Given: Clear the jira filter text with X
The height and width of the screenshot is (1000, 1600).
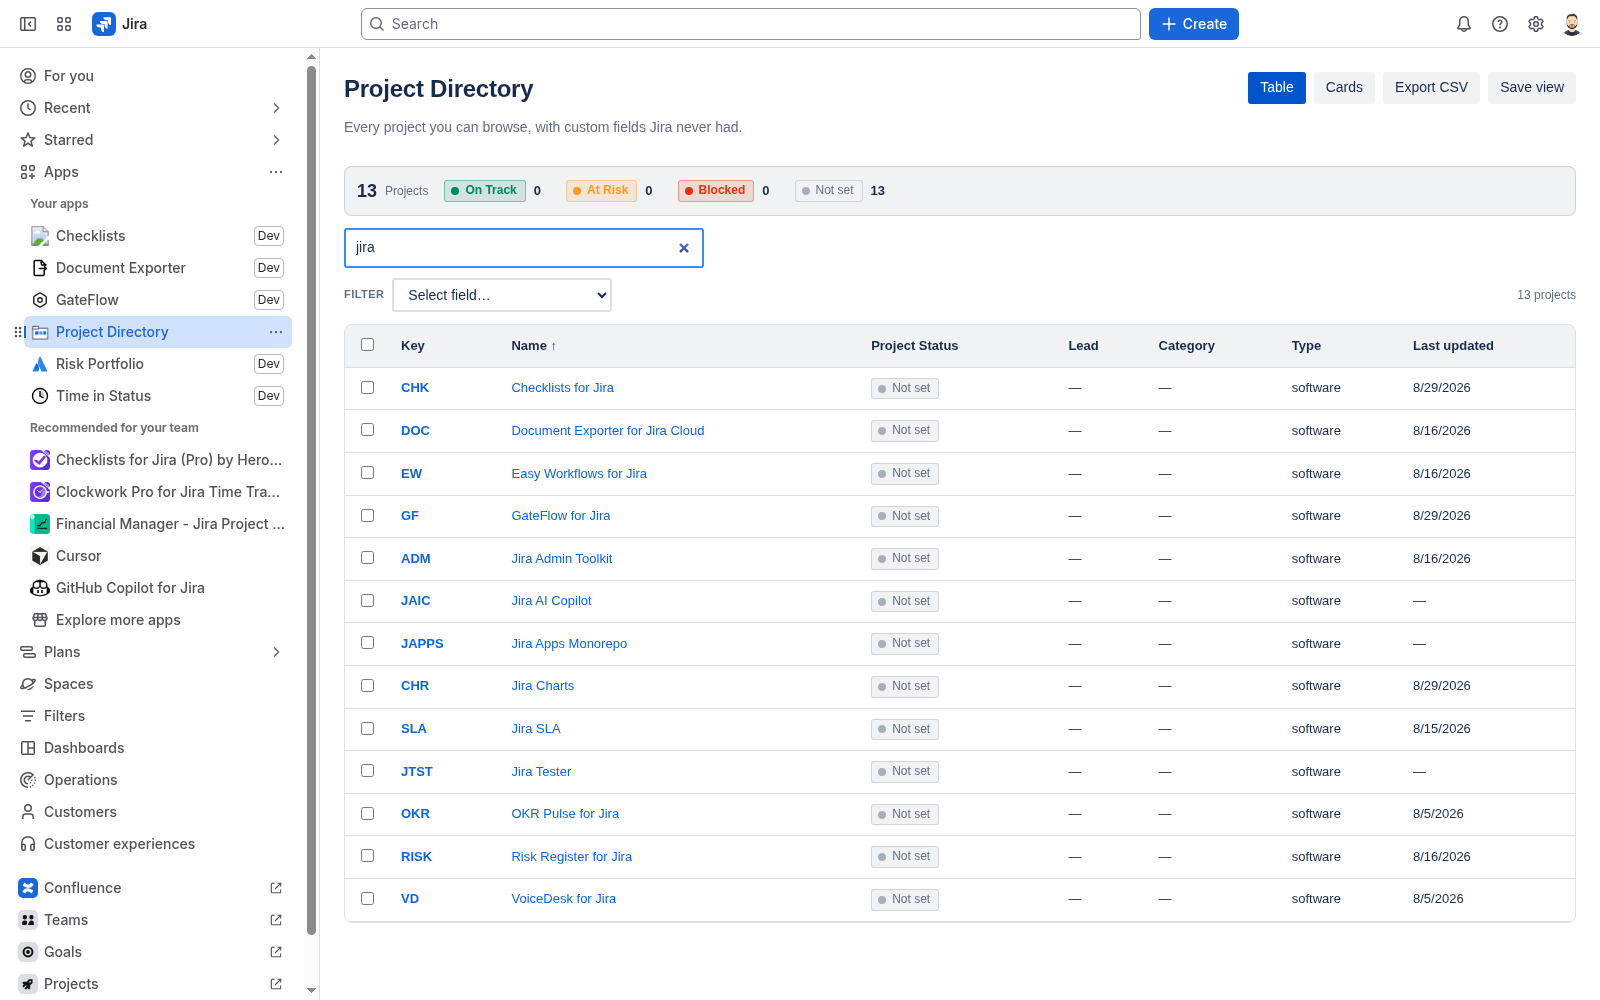Looking at the screenshot, I should pyautogui.click(x=684, y=248).
